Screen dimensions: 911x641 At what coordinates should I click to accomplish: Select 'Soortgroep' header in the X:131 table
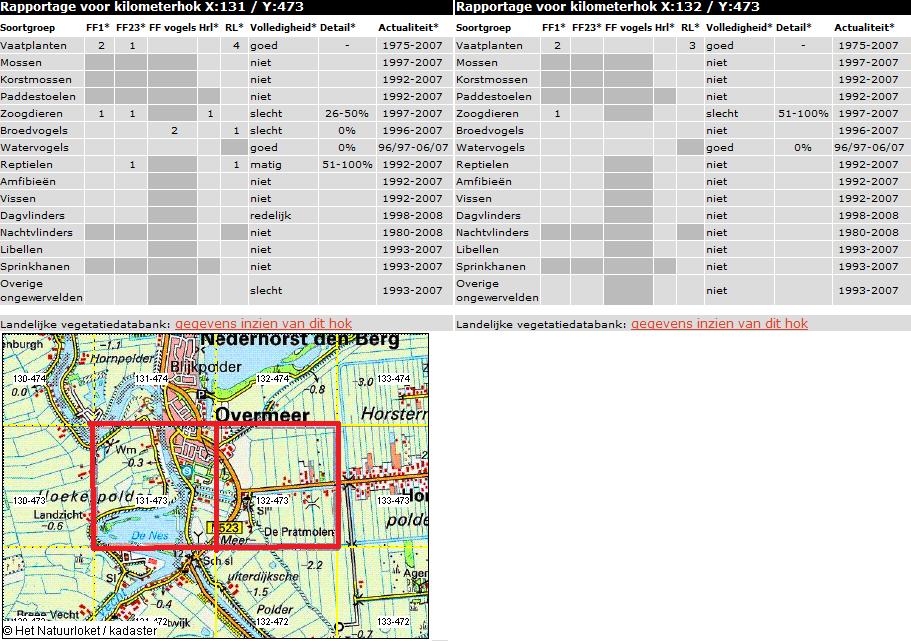coord(28,28)
